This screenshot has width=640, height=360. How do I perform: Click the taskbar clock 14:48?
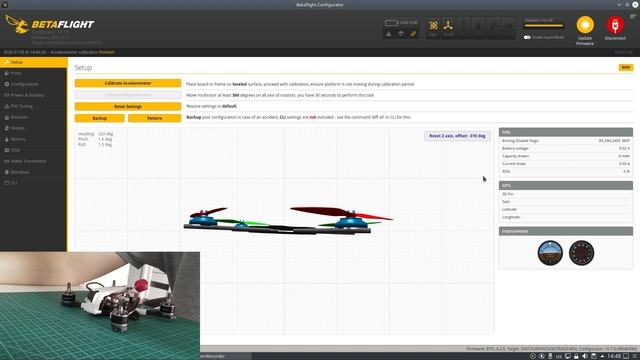click(614, 356)
